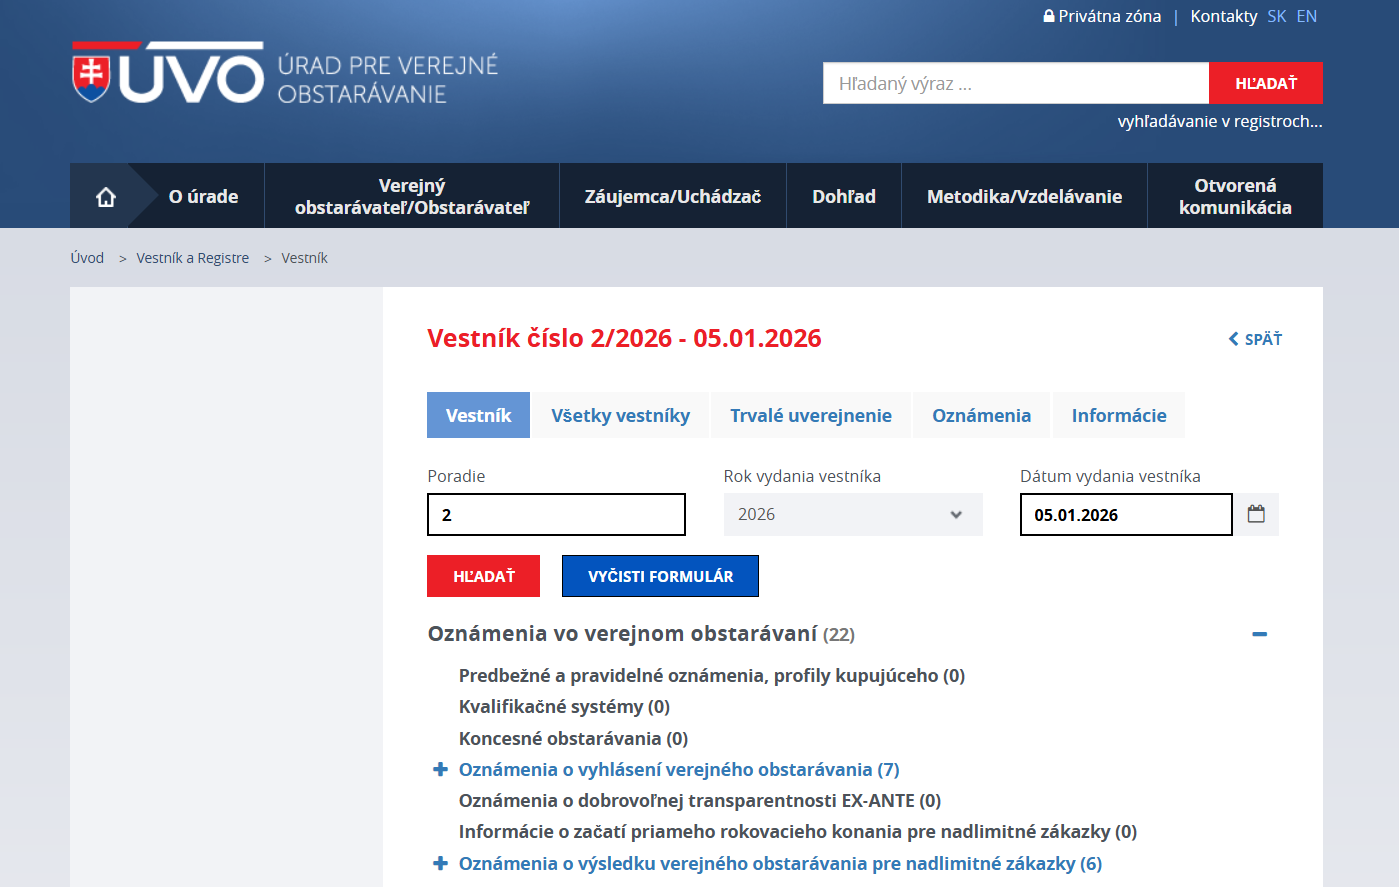The width and height of the screenshot is (1399, 887).
Task: Open Privátna zóna with lock icon
Action: click(x=1102, y=16)
